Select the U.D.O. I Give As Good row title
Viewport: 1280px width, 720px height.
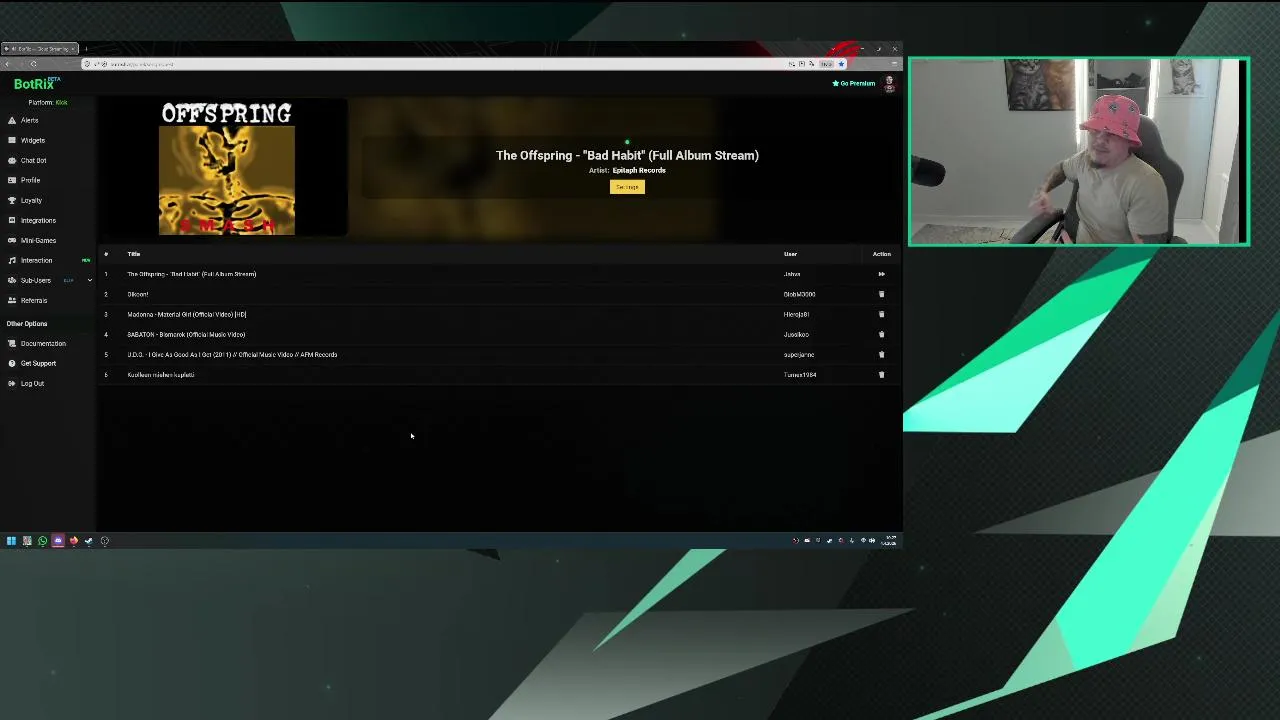point(232,354)
